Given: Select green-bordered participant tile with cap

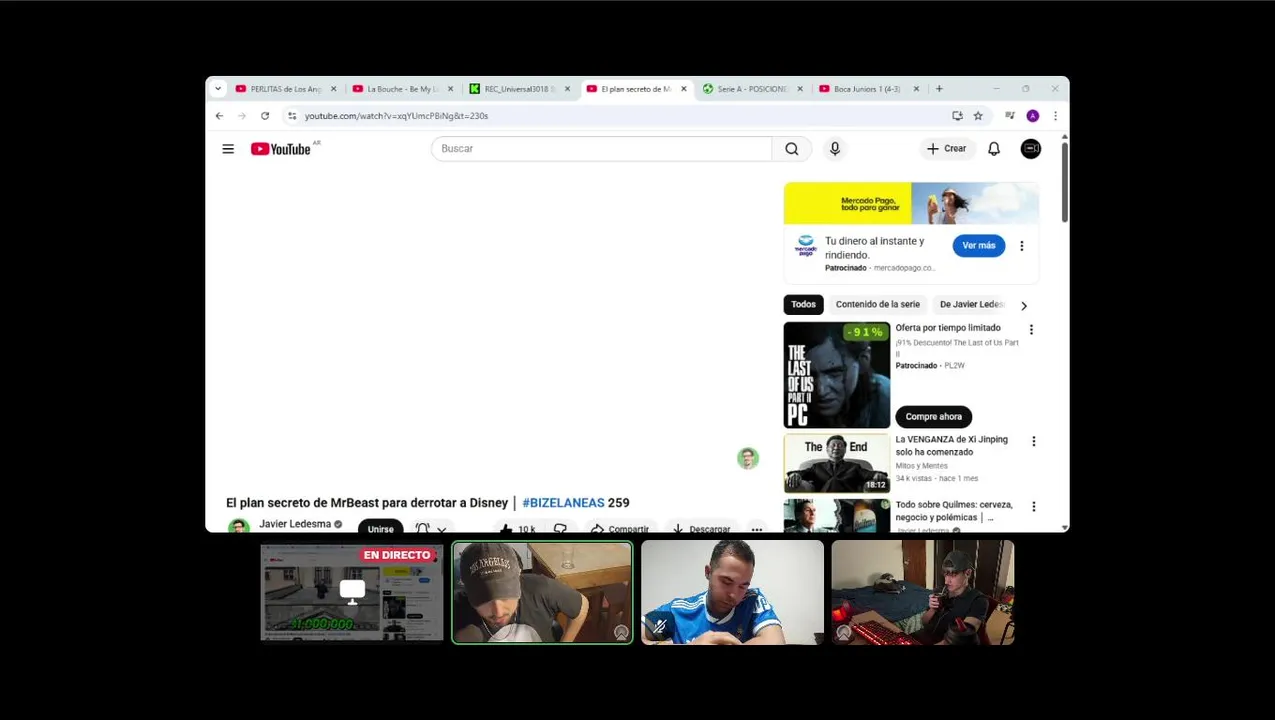Looking at the screenshot, I should click(x=542, y=592).
